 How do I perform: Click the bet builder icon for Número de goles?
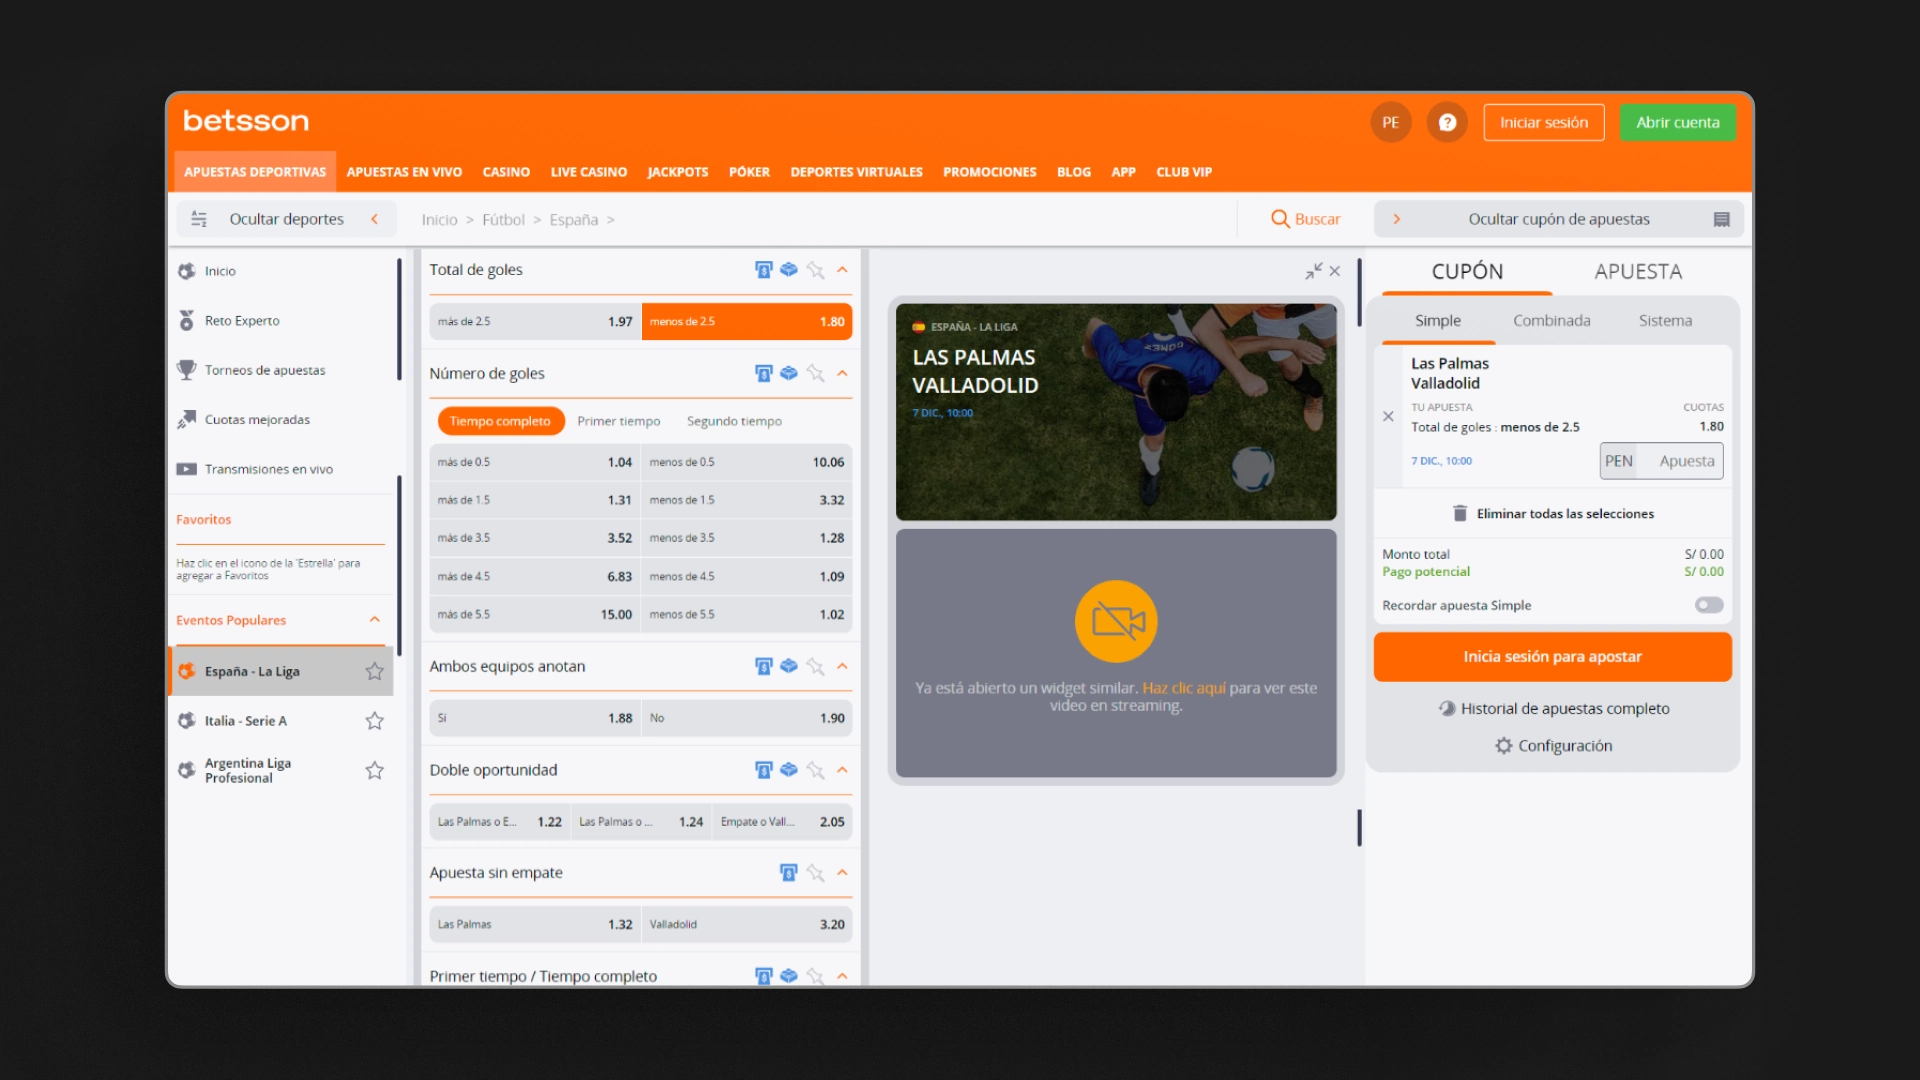(789, 373)
